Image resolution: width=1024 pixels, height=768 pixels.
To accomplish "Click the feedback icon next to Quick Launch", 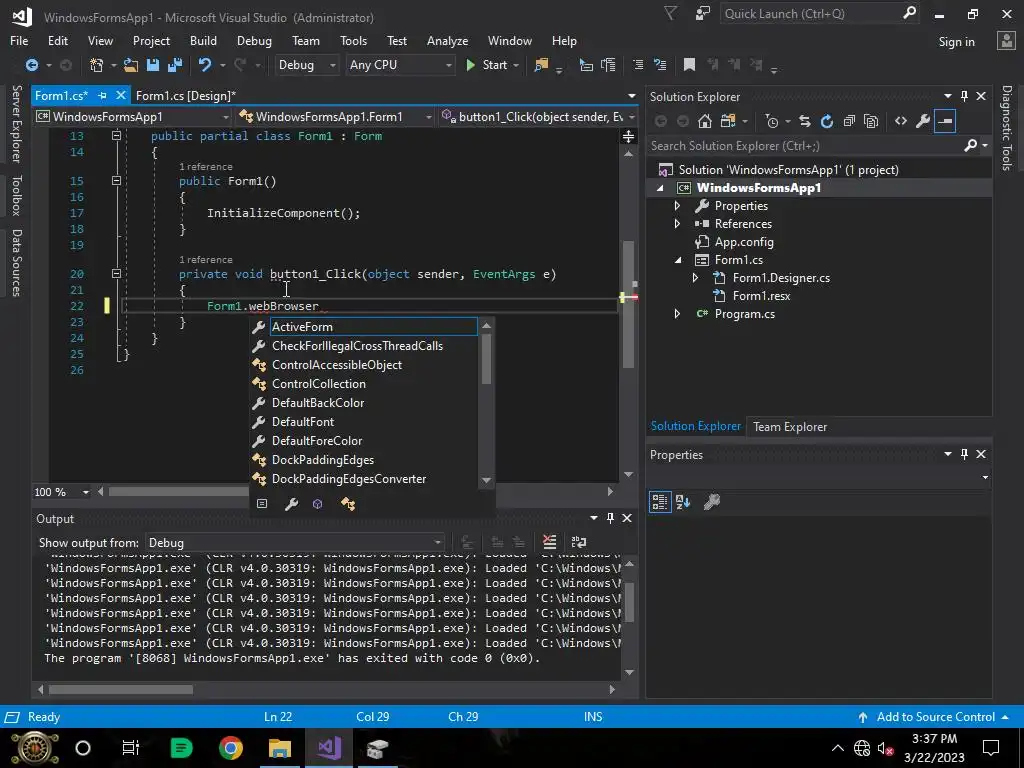I will (702, 14).
